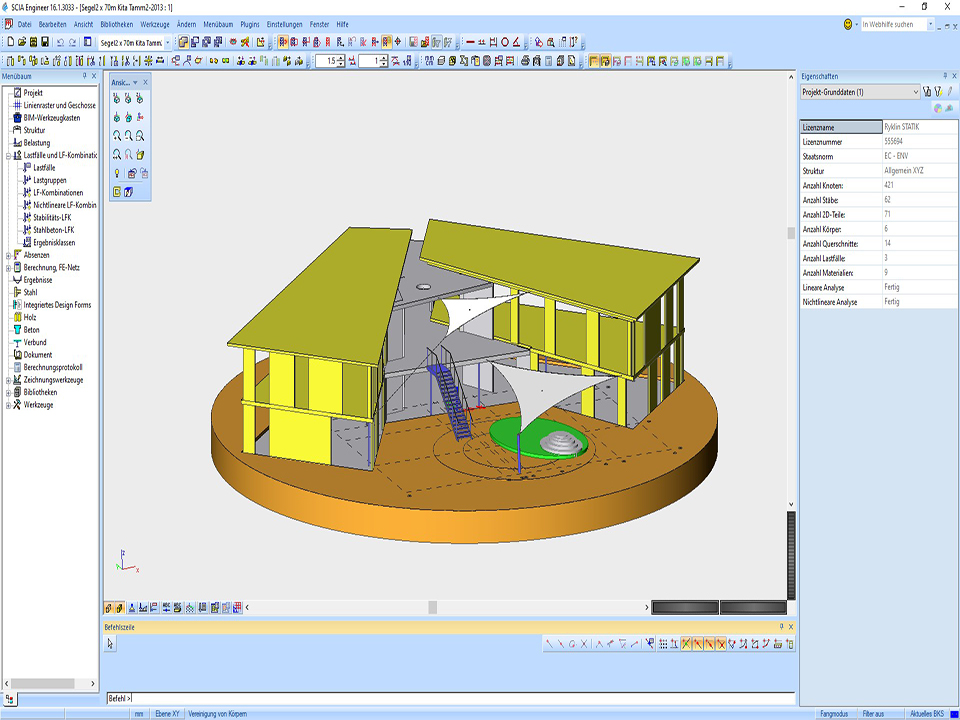
Task: Click the light bulb icon in Ansicht panel
Action: pos(117,173)
